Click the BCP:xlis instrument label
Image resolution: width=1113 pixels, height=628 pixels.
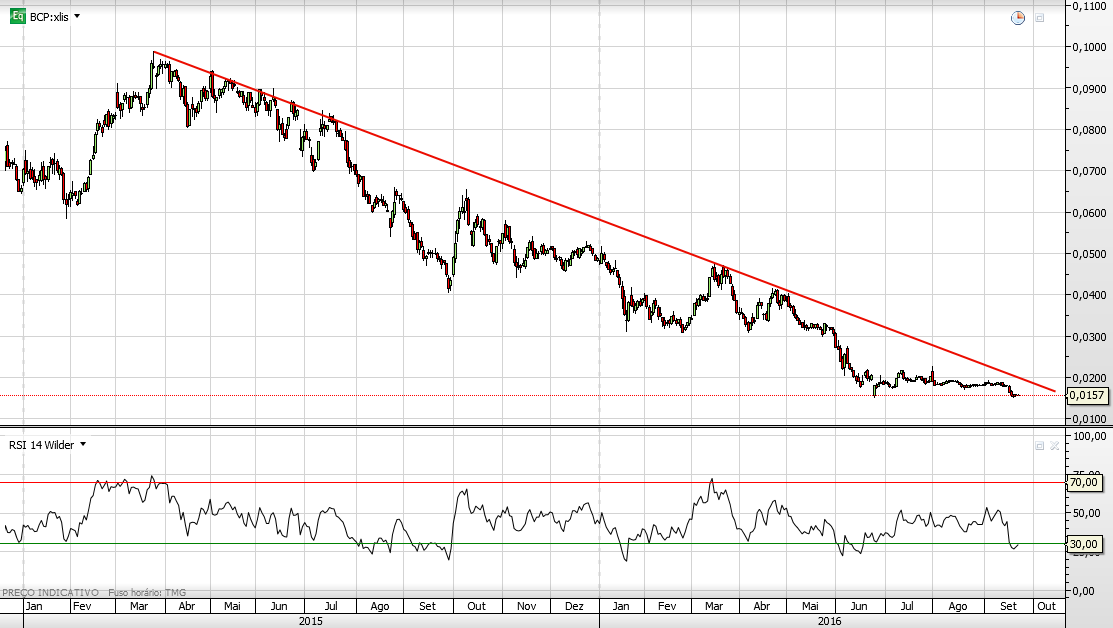point(49,17)
